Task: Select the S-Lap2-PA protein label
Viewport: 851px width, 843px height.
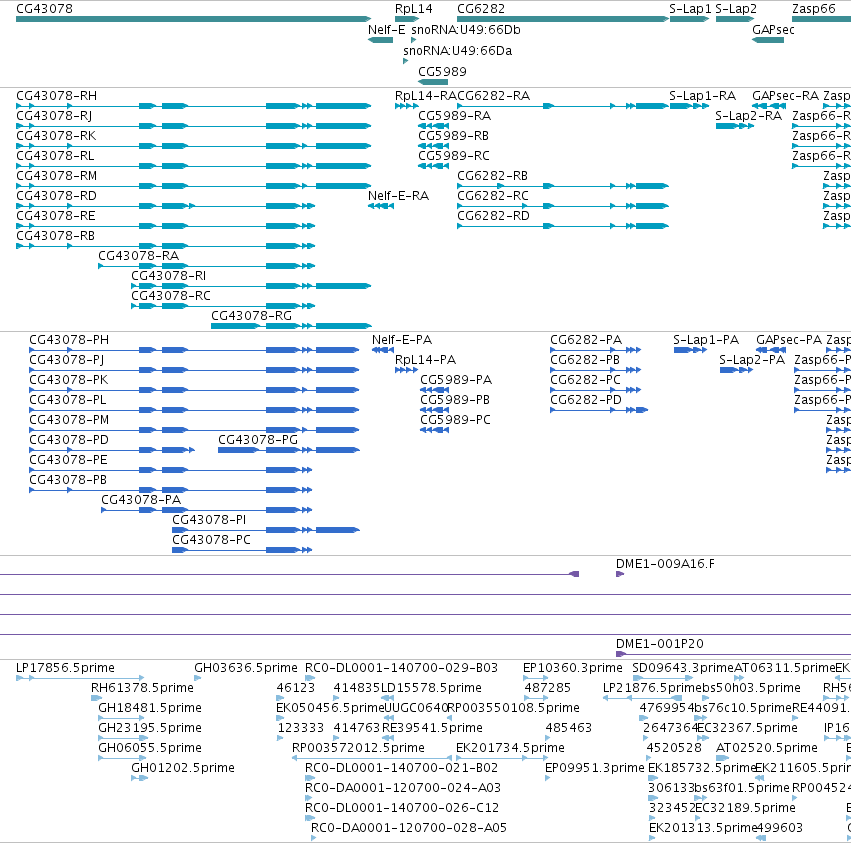Action: pyautogui.click(x=752, y=360)
